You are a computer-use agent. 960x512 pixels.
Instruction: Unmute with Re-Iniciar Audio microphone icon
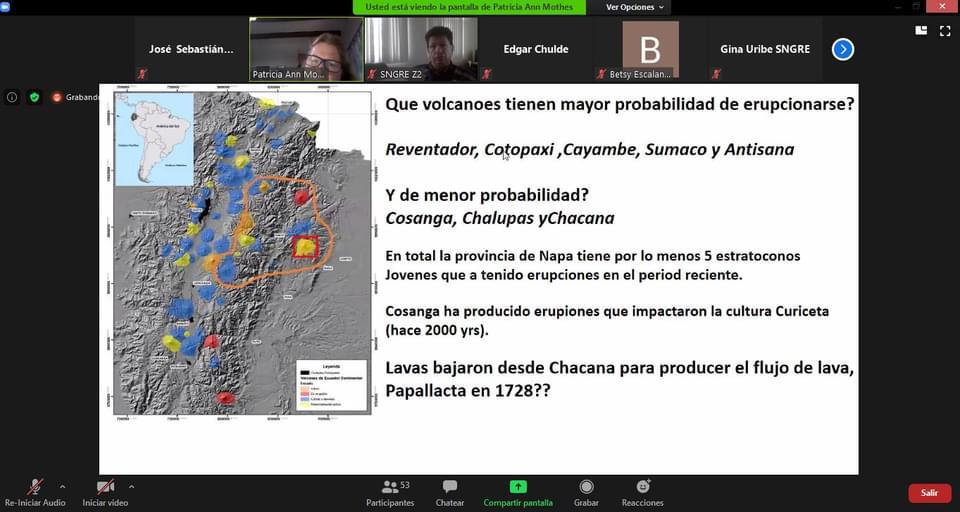(x=35, y=487)
